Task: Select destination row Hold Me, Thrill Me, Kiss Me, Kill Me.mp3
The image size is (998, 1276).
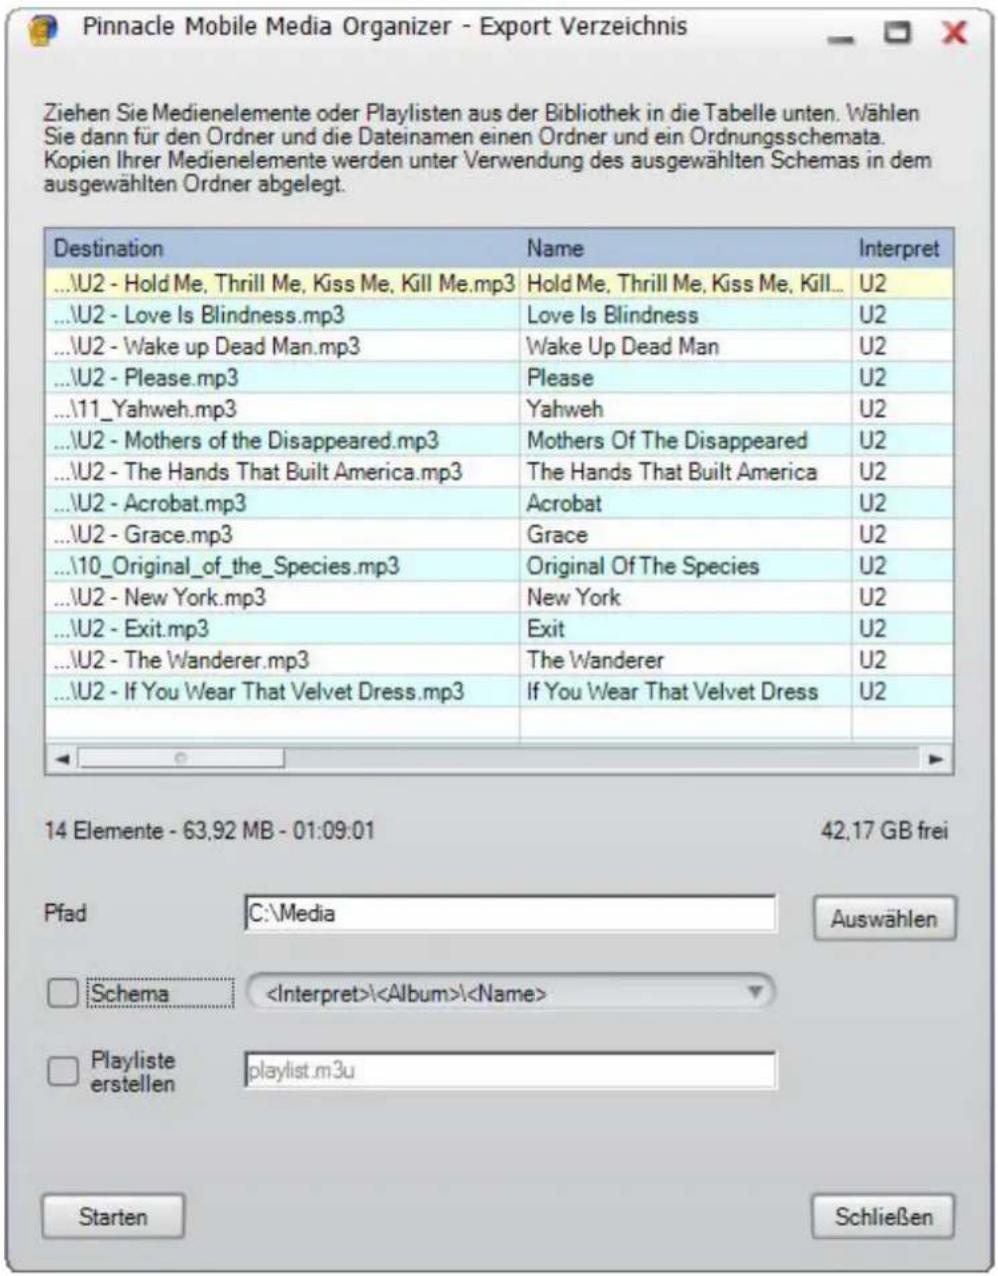Action: tap(283, 283)
